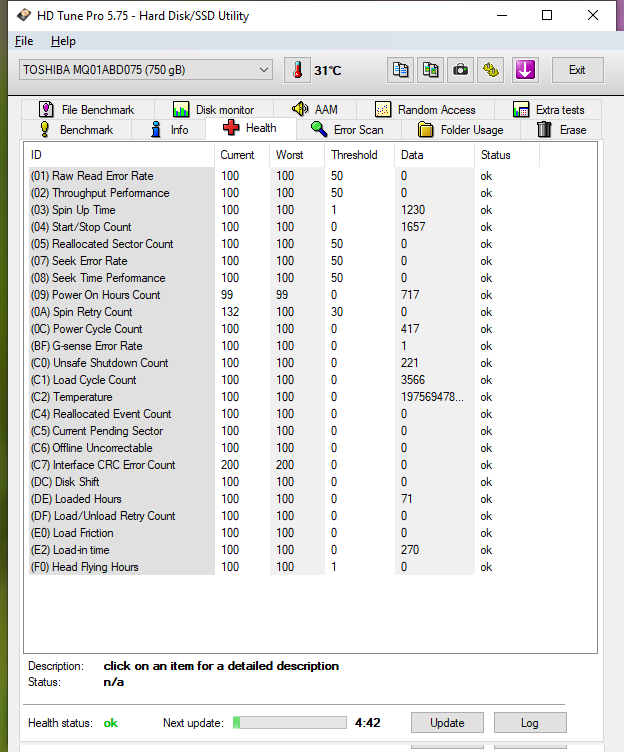The image size is (624, 752).
Task: Click the 31°C temperature readout
Action: 328,70
